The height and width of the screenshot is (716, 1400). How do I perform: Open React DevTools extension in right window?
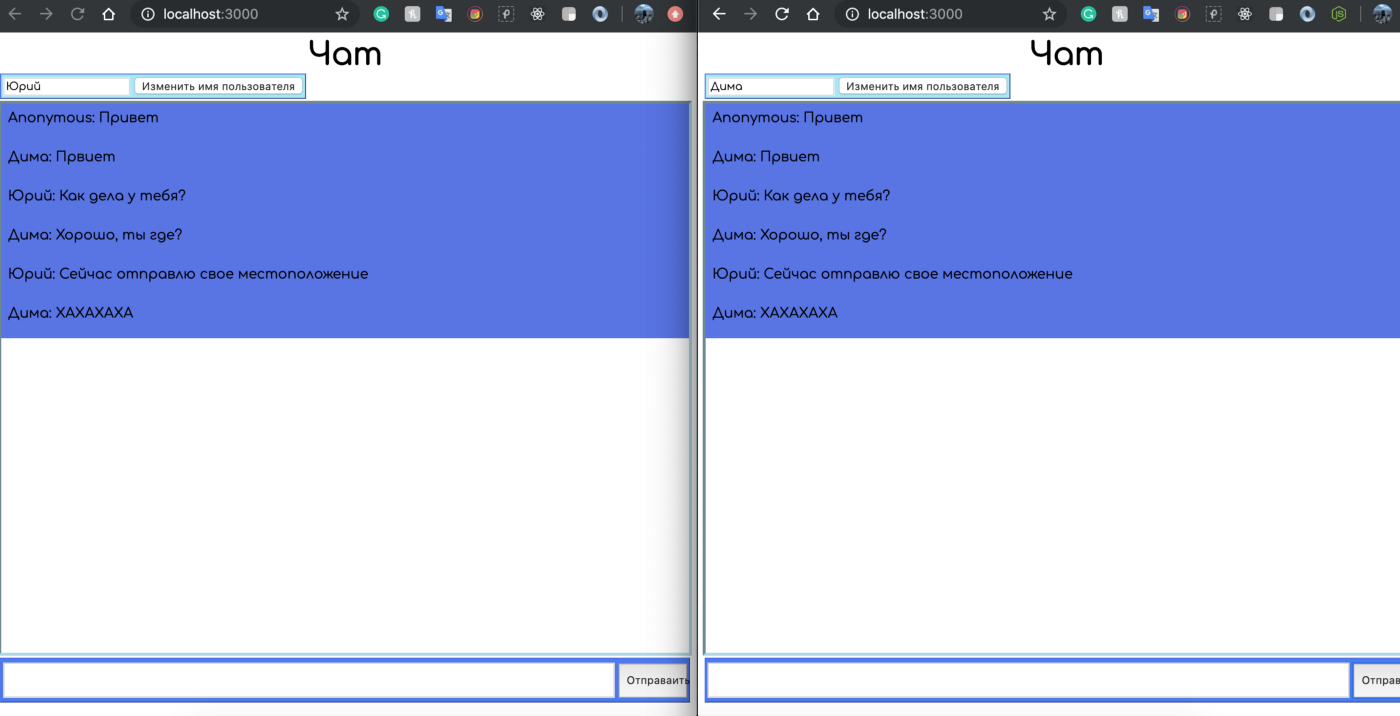[x=1244, y=14]
